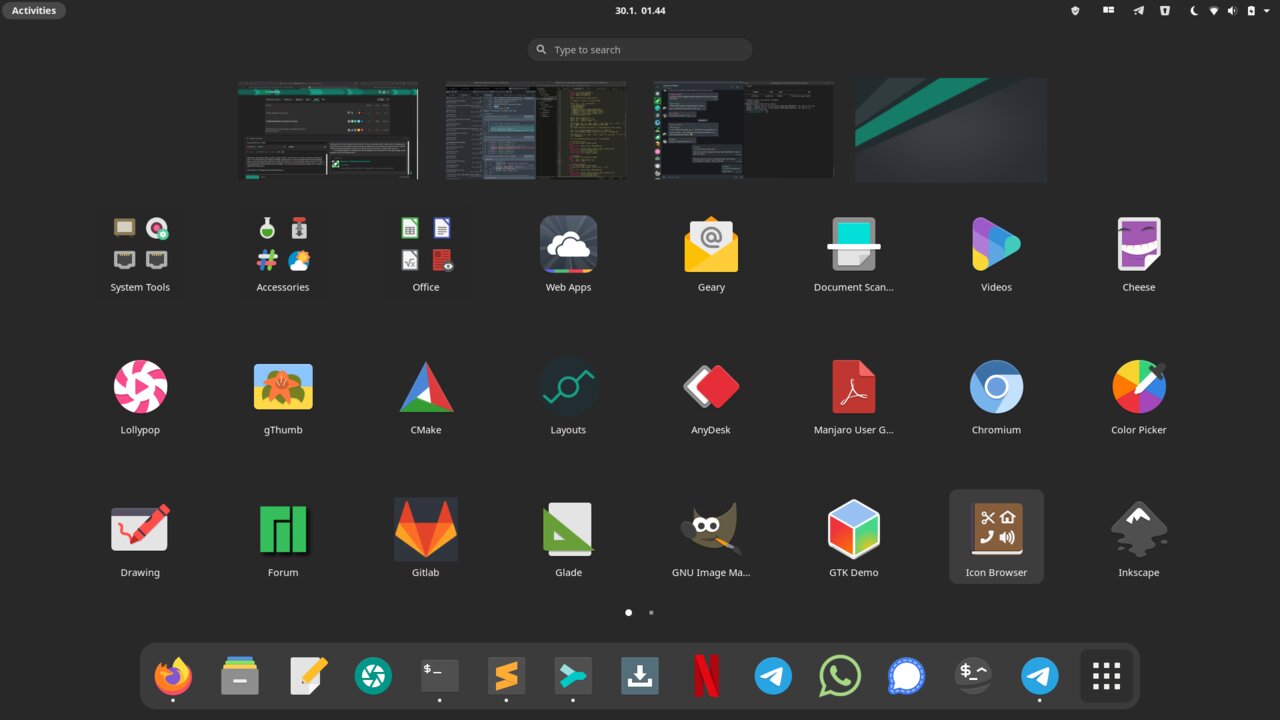Screen dimensions: 1280x720
Task: Start Firefox from the dock
Action: [173, 675]
